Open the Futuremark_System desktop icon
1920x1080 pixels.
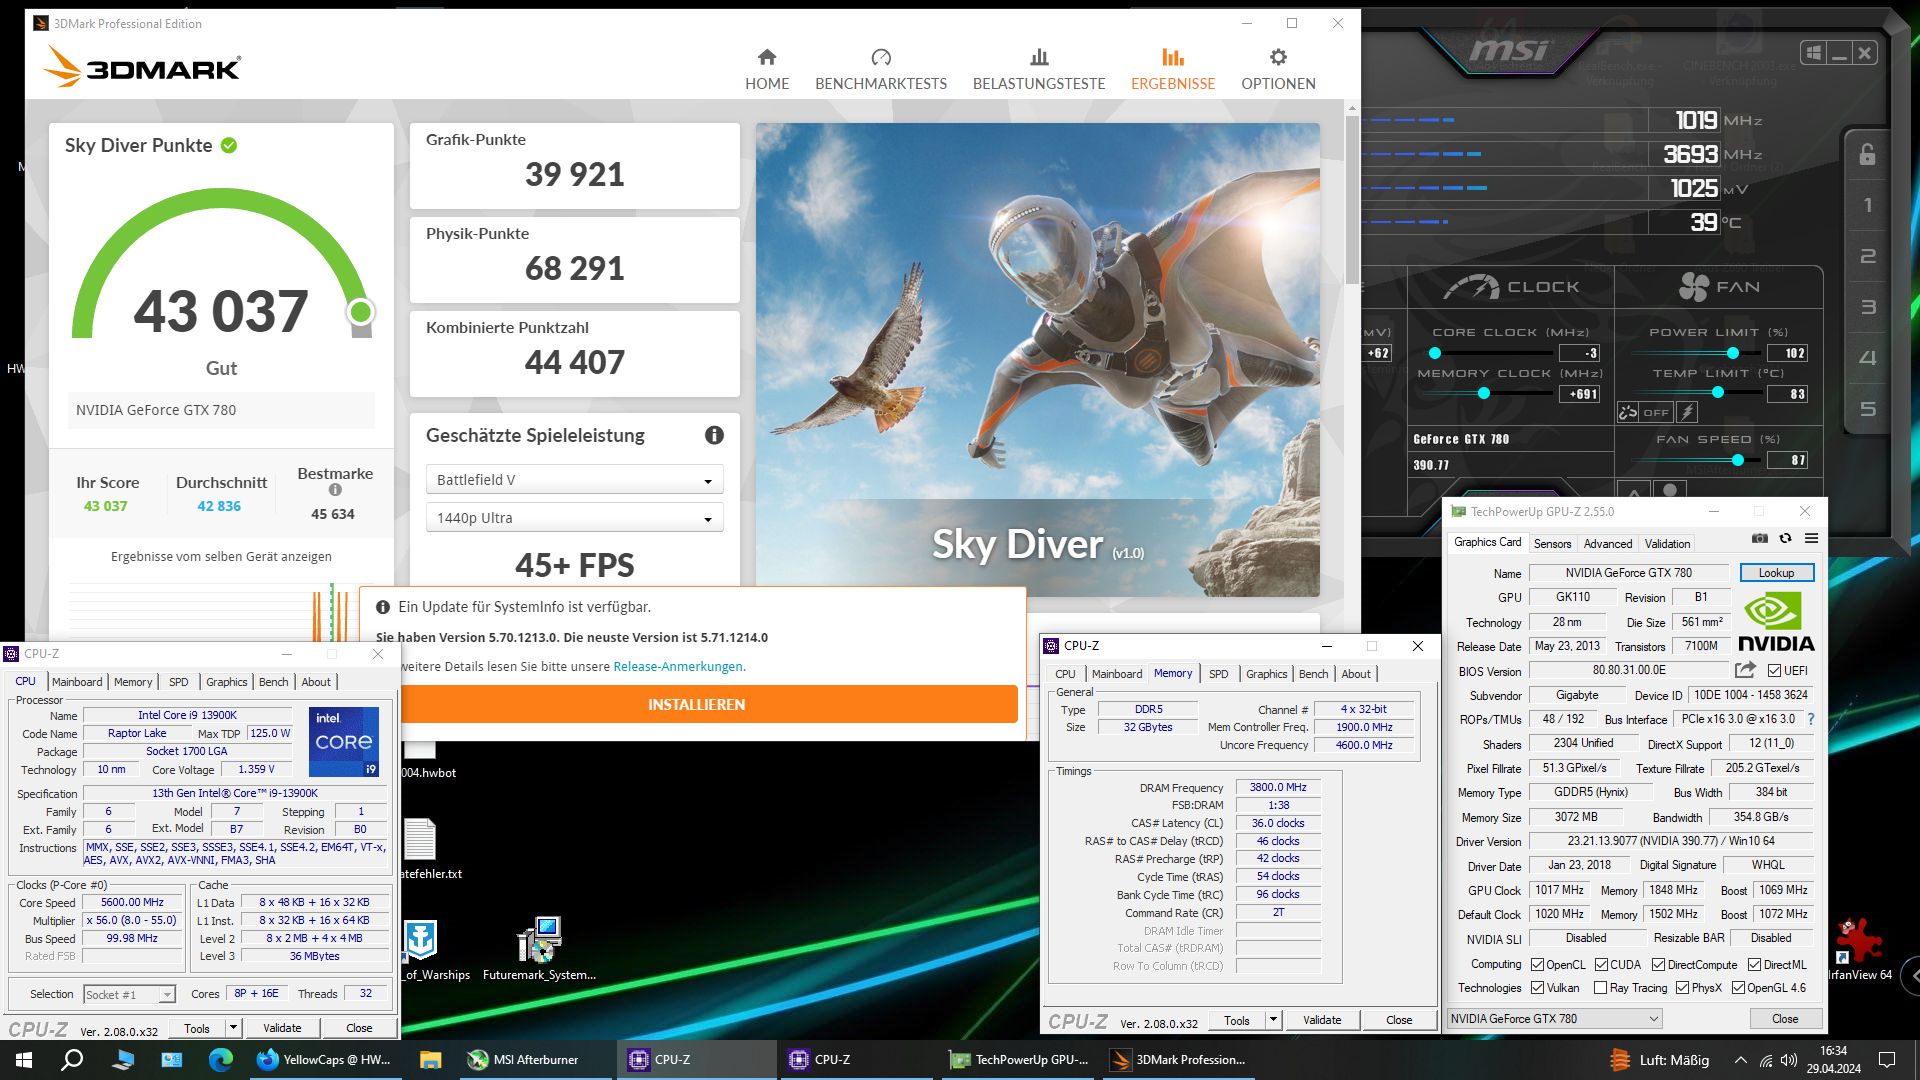(539, 949)
